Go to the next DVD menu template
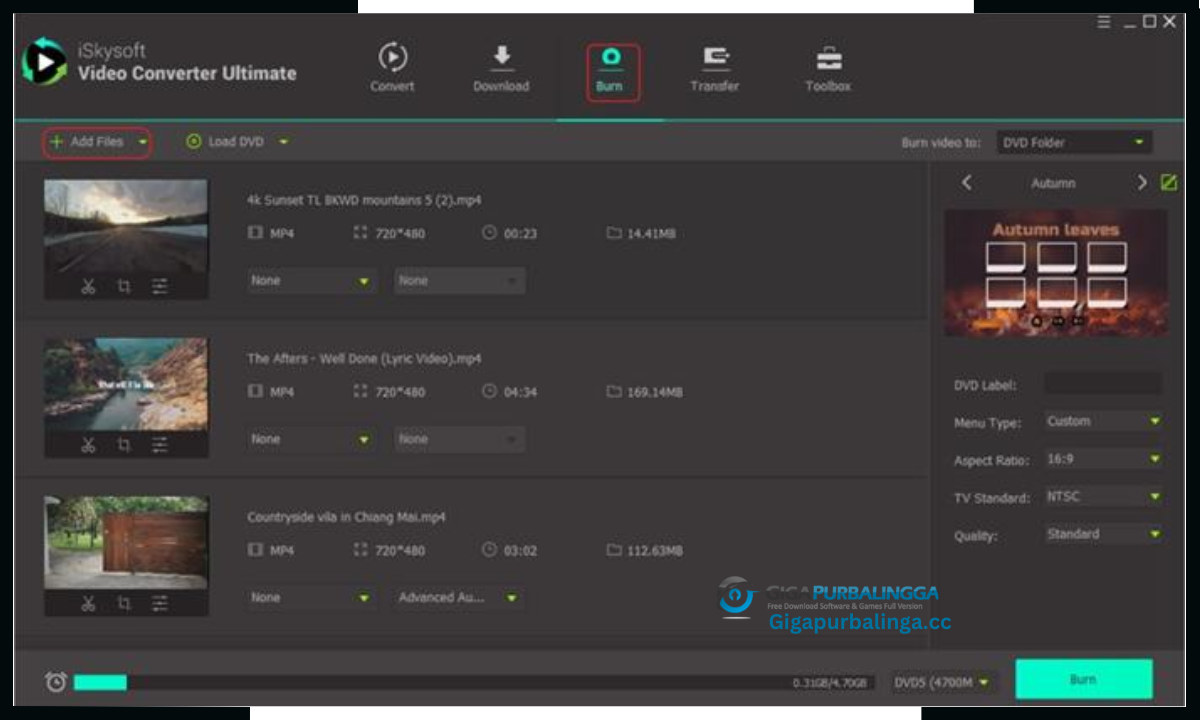 (1141, 183)
